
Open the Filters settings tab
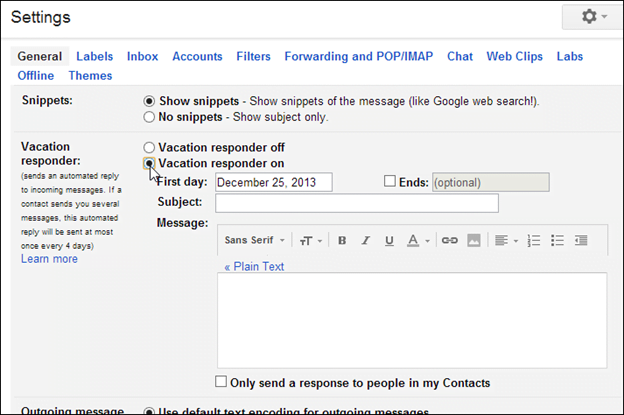[254, 57]
